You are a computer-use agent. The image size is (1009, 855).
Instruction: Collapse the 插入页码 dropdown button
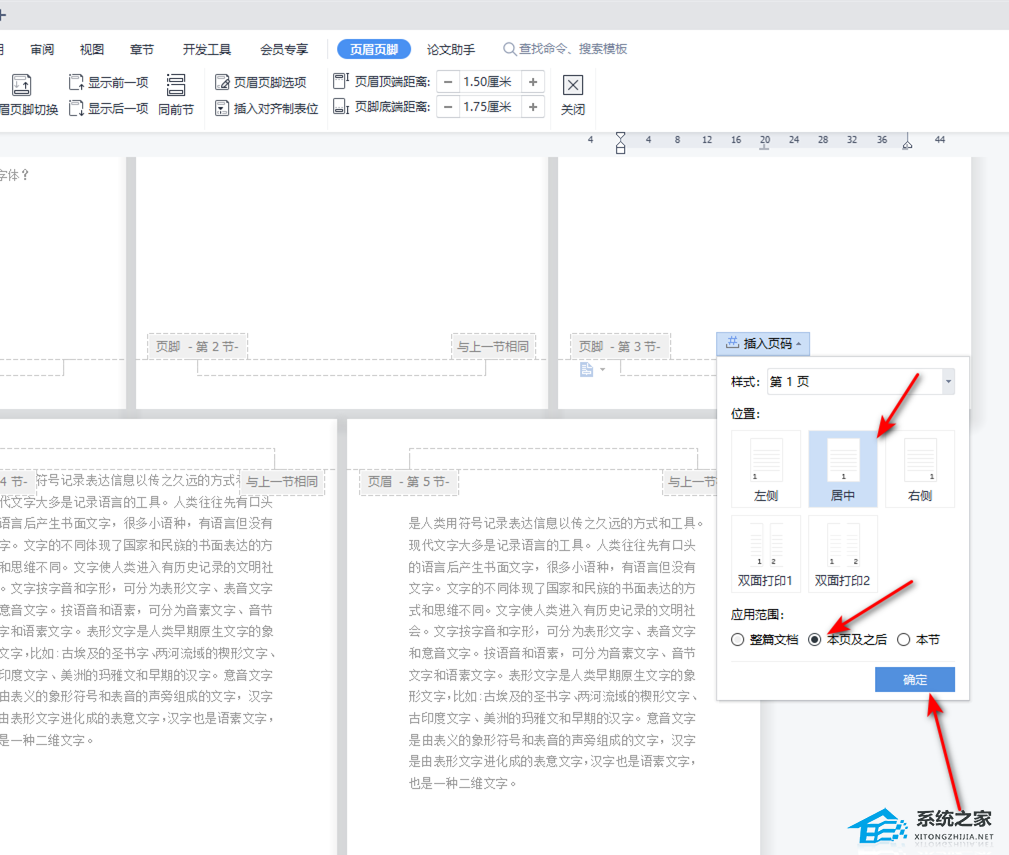point(763,344)
